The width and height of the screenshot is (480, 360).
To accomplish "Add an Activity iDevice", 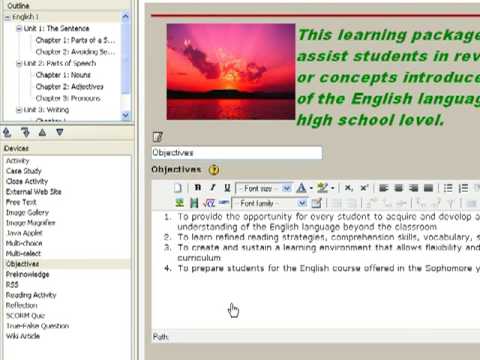I will pos(18,161).
